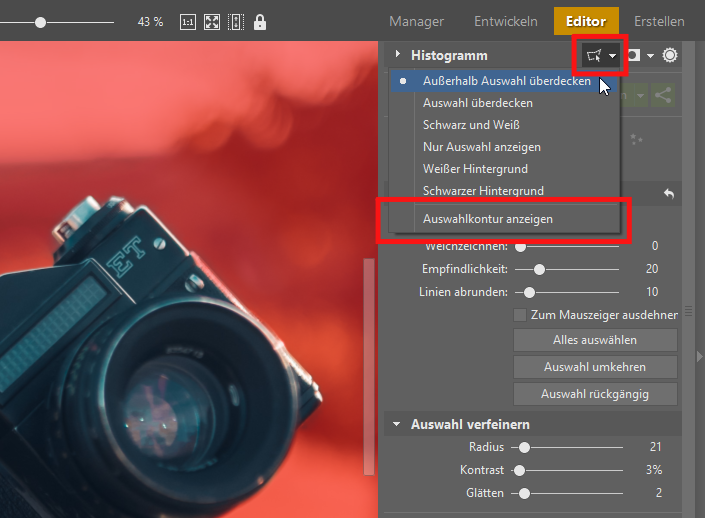Click the fit-to-height zoom icon

click(x=236, y=21)
